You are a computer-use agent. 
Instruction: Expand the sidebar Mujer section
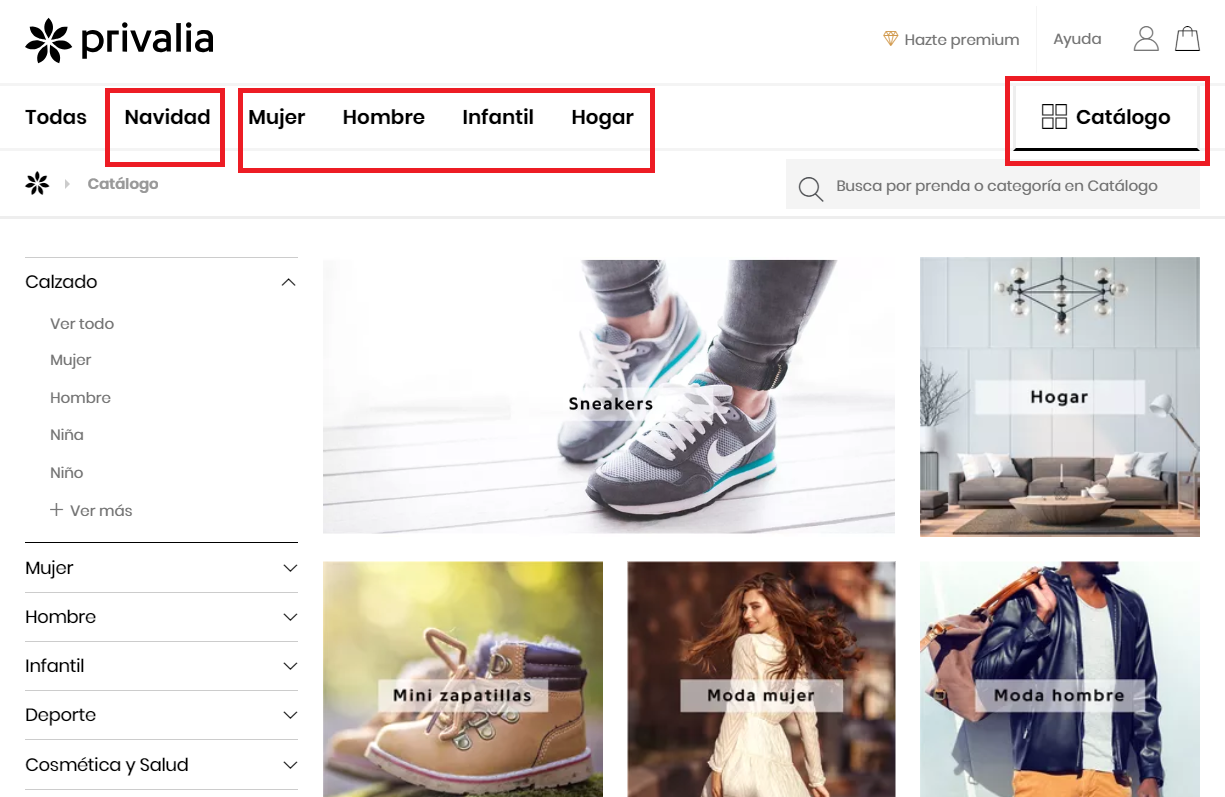161,568
